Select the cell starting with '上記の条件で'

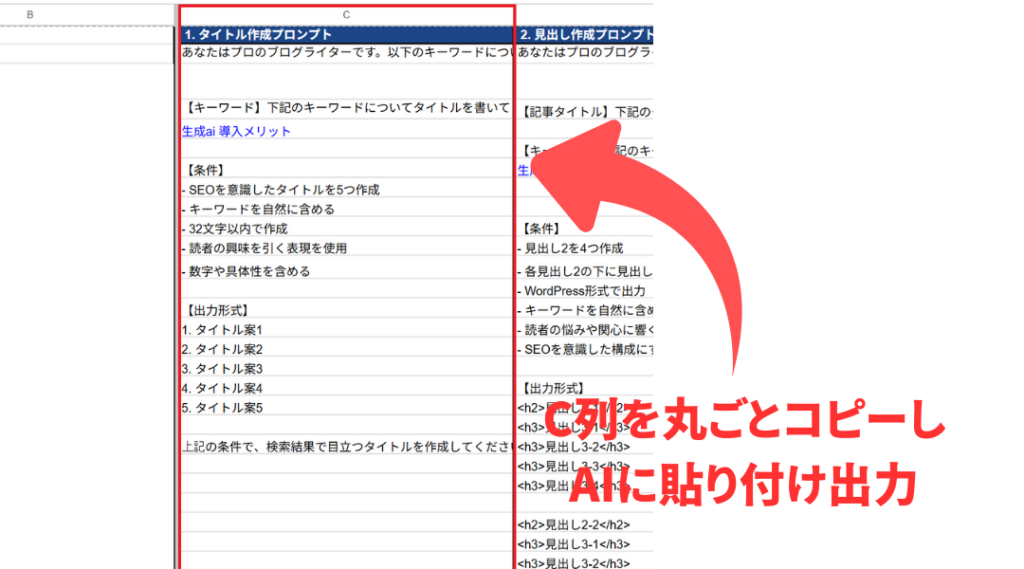click(x=346, y=446)
